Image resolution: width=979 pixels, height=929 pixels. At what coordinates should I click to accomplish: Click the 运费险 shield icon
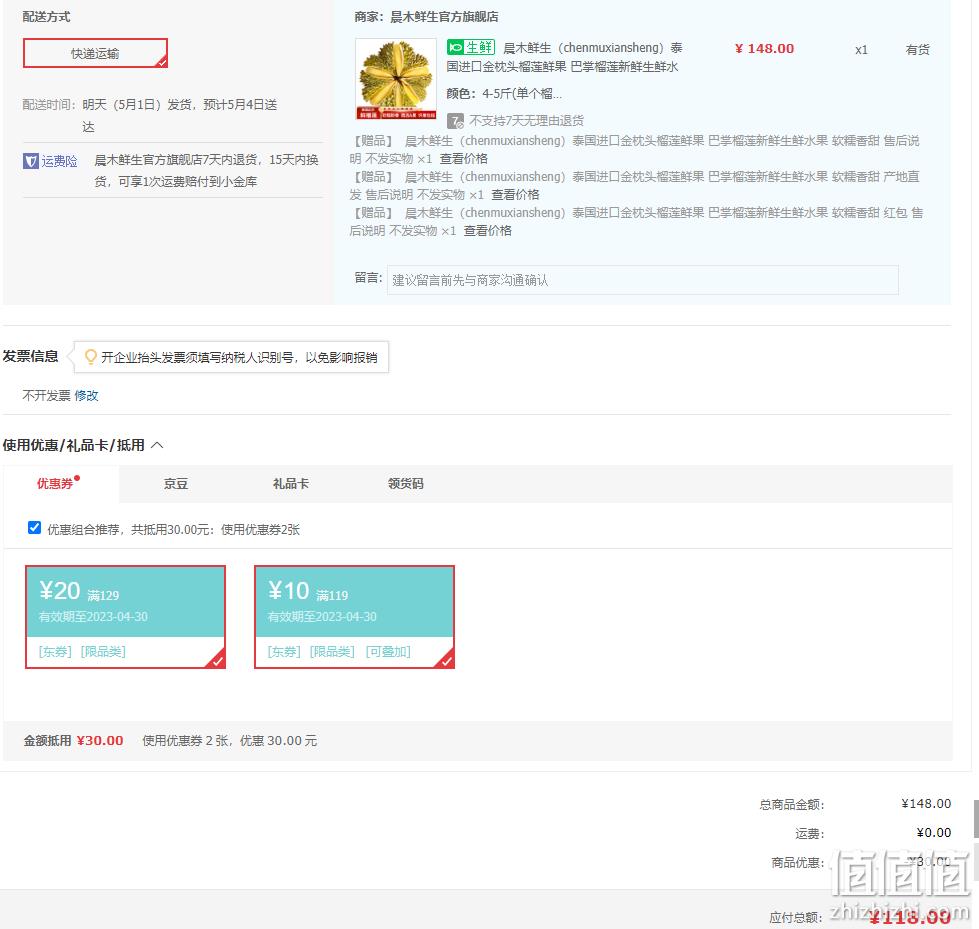coord(31,161)
